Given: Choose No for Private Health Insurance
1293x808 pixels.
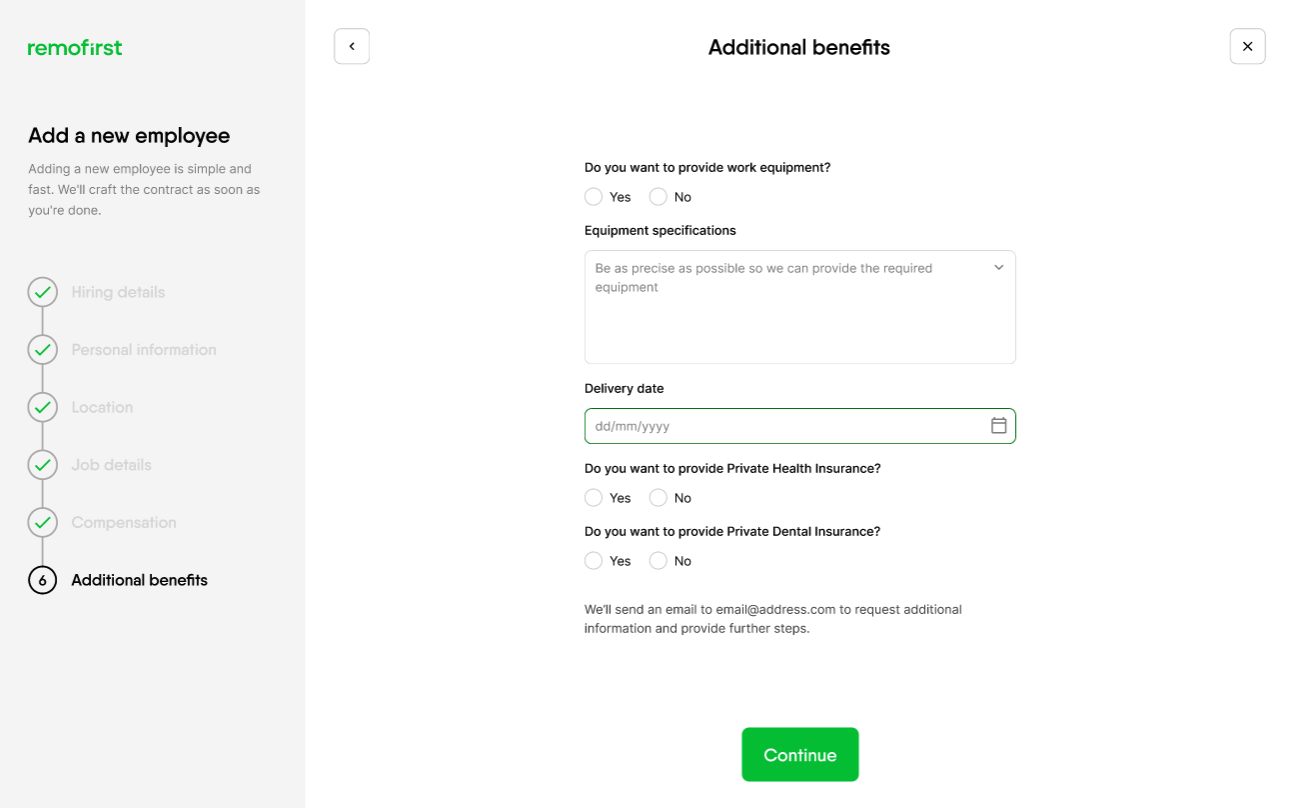Looking at the screenshot, I should pyautogui.click(x=658, y=498).
